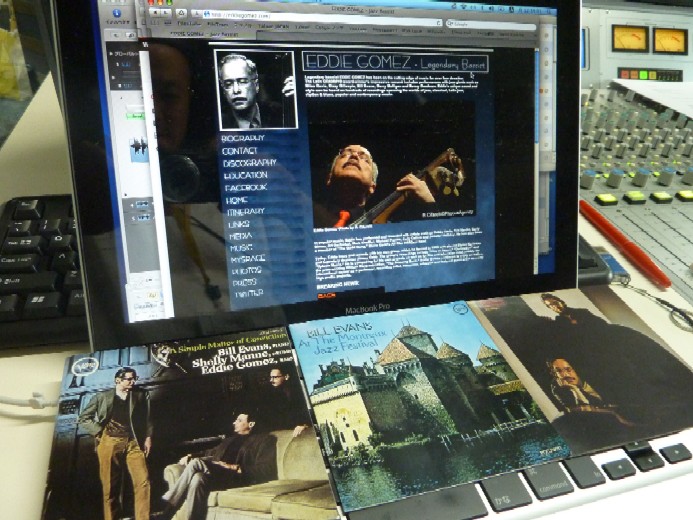Open the DISCOGRAPHY page link
The width and height of the screenshot is (693, 520).
tap(249, 163)
